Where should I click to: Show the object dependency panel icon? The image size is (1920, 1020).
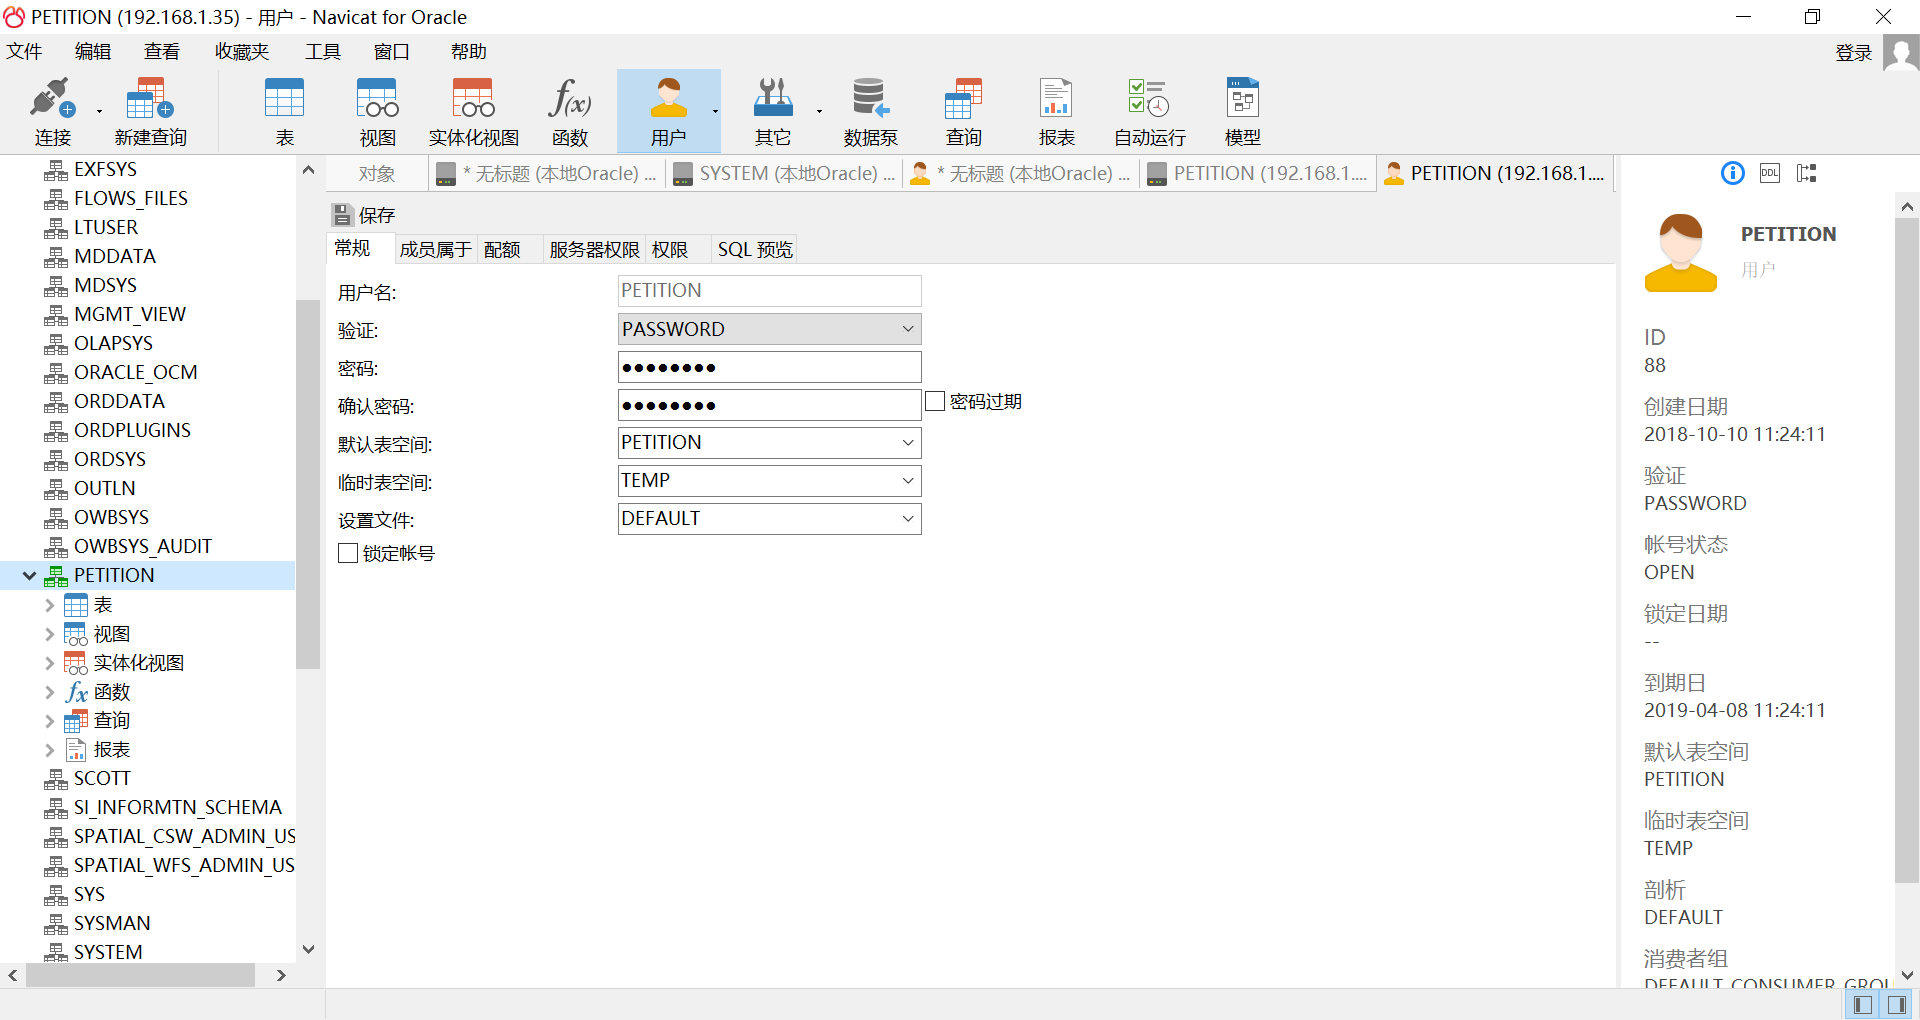[x=1806, y=173]
